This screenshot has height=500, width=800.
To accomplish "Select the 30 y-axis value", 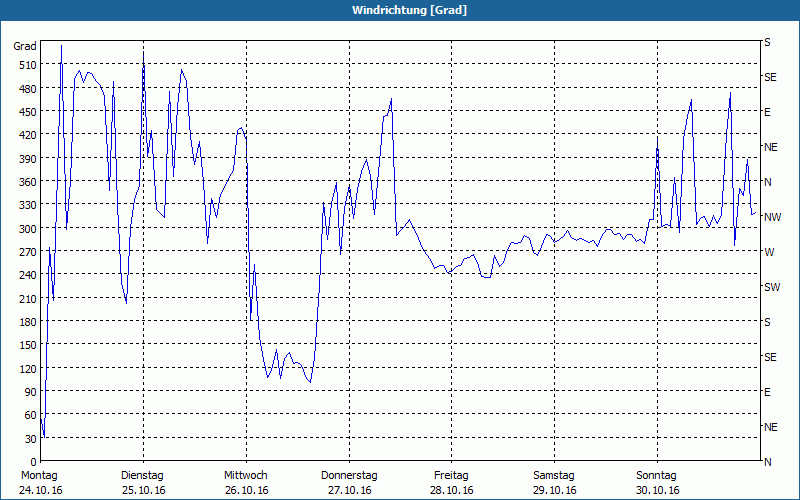I will (x=31, y=439).
